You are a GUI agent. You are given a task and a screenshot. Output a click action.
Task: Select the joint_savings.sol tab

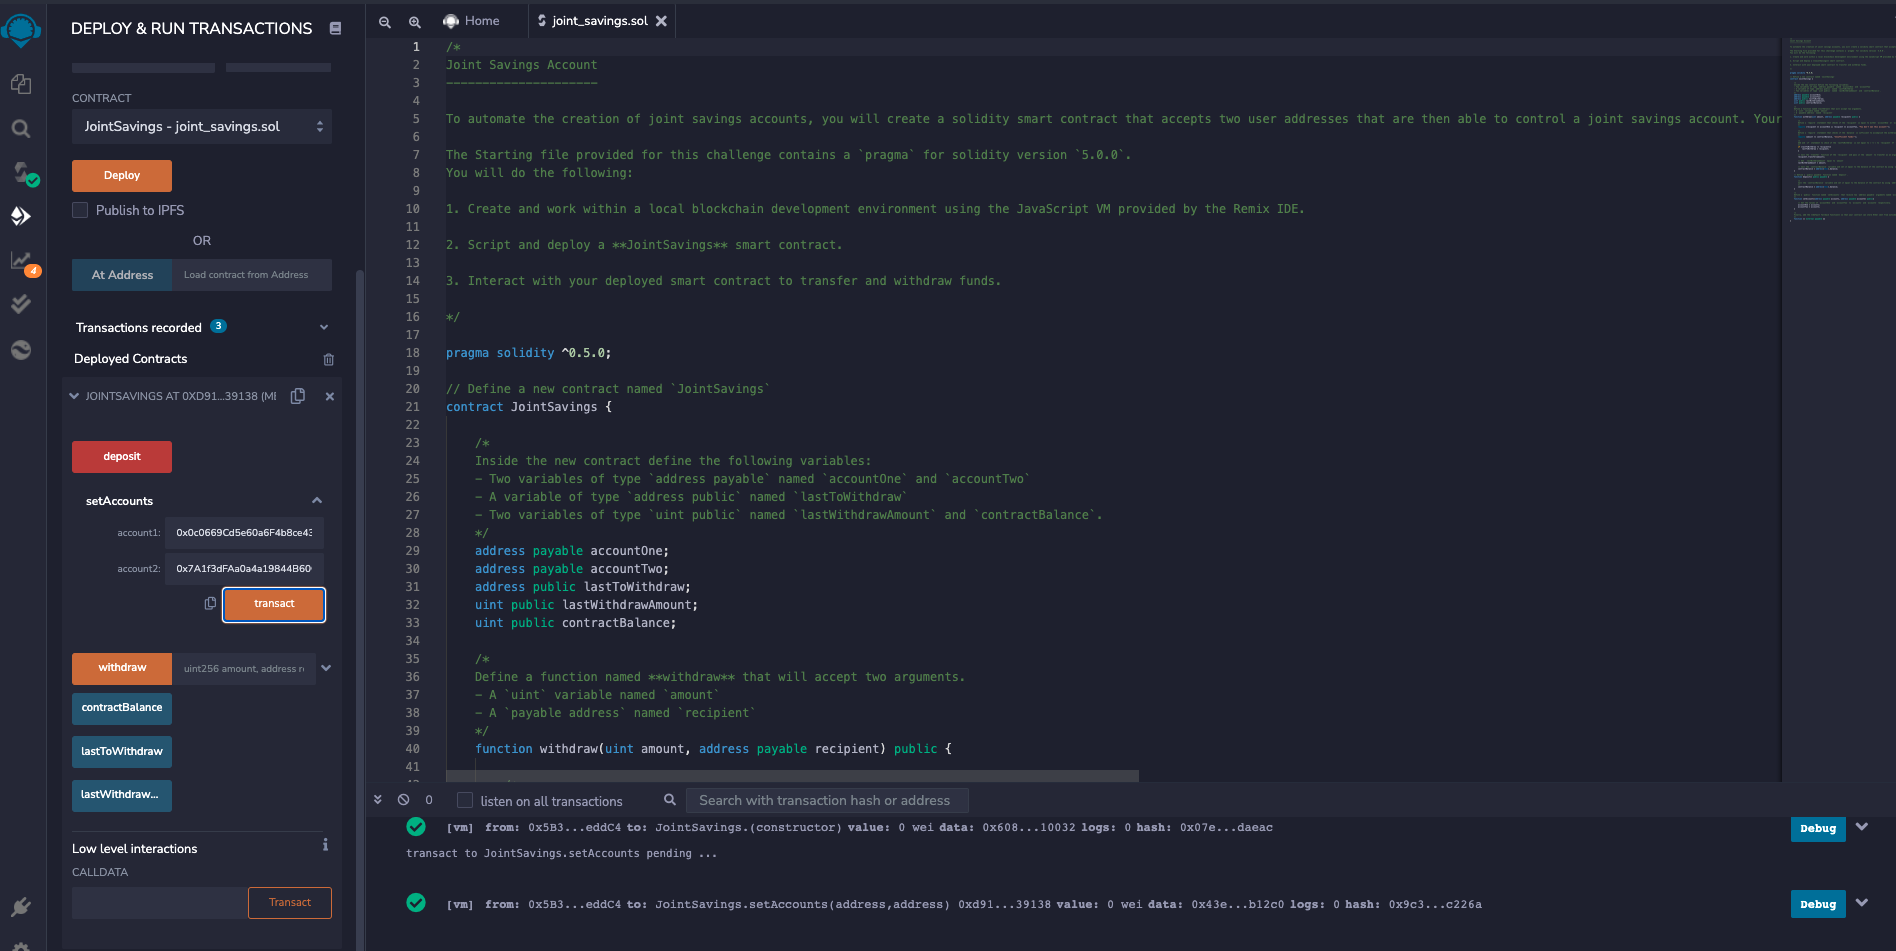tap(594, 20)
